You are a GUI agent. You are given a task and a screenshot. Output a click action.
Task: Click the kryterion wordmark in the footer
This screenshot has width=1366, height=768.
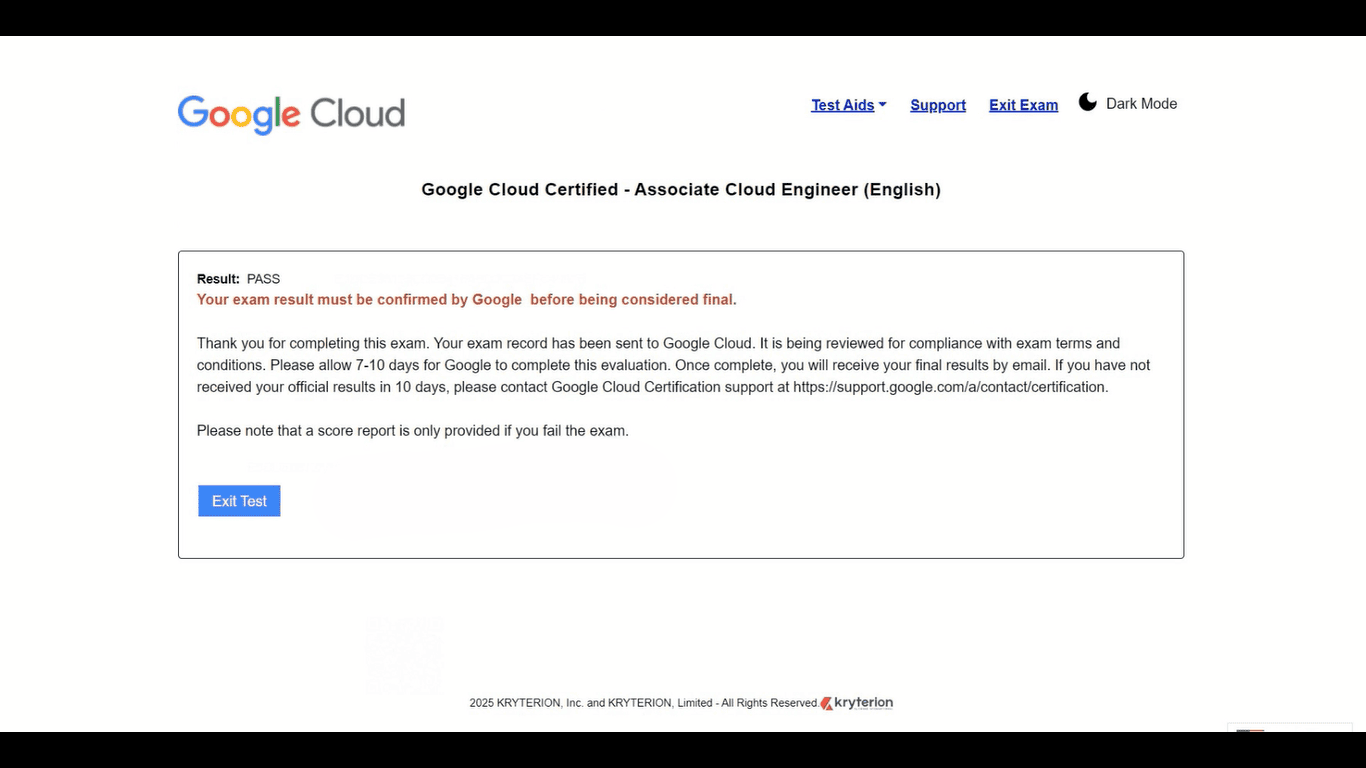pos(864,703)
